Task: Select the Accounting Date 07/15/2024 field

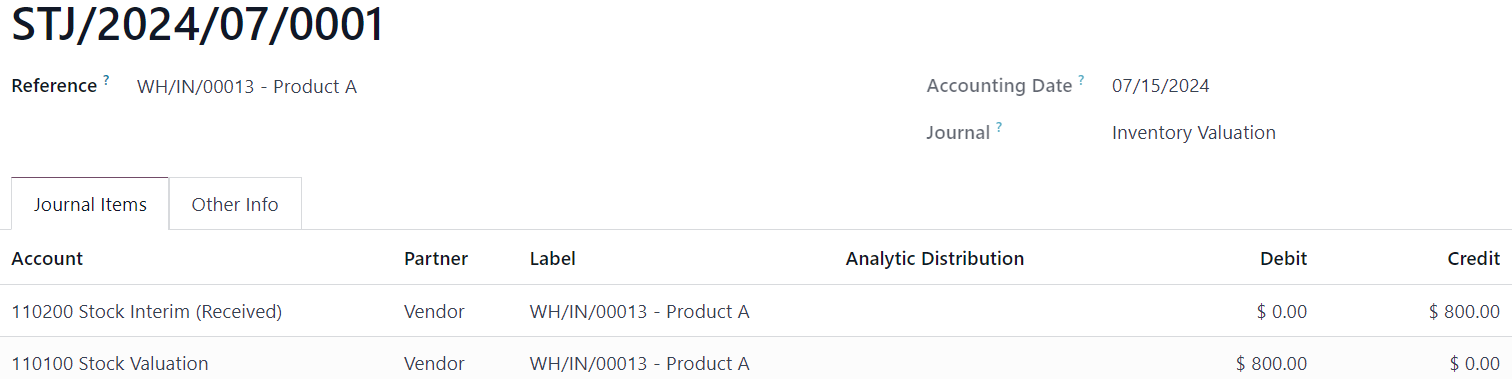Action: coord(1161,86)
